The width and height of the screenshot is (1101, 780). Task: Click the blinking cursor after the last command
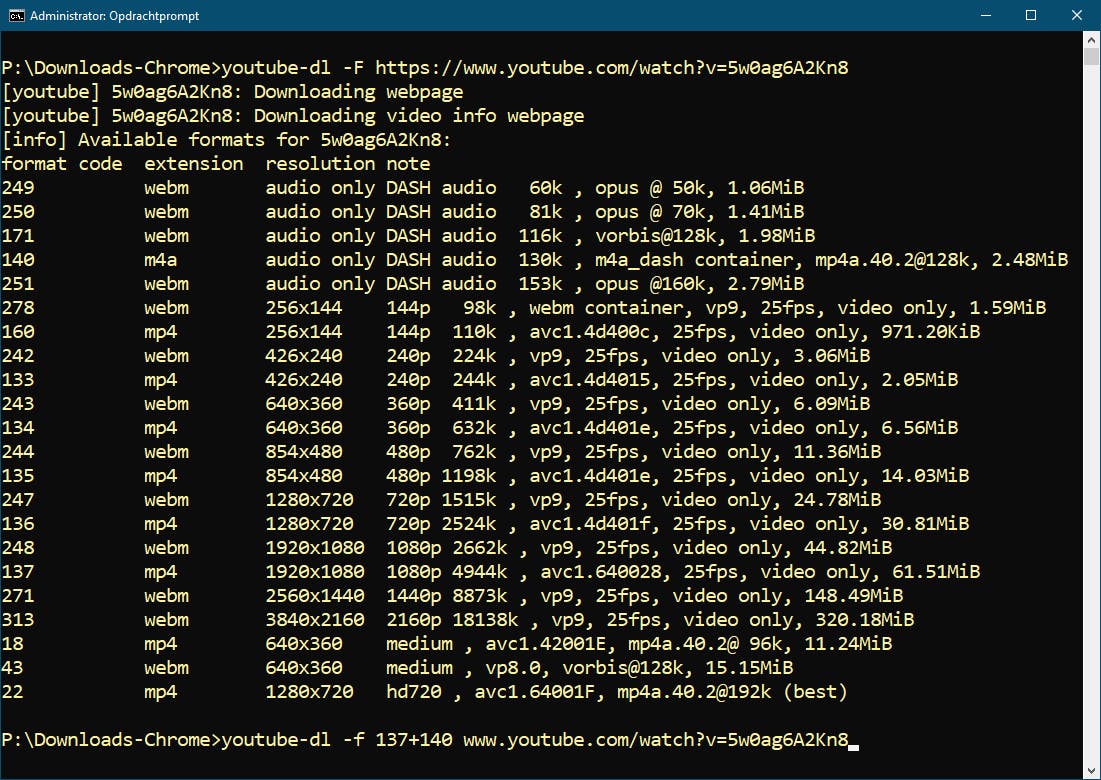click(x=853, y=741)
